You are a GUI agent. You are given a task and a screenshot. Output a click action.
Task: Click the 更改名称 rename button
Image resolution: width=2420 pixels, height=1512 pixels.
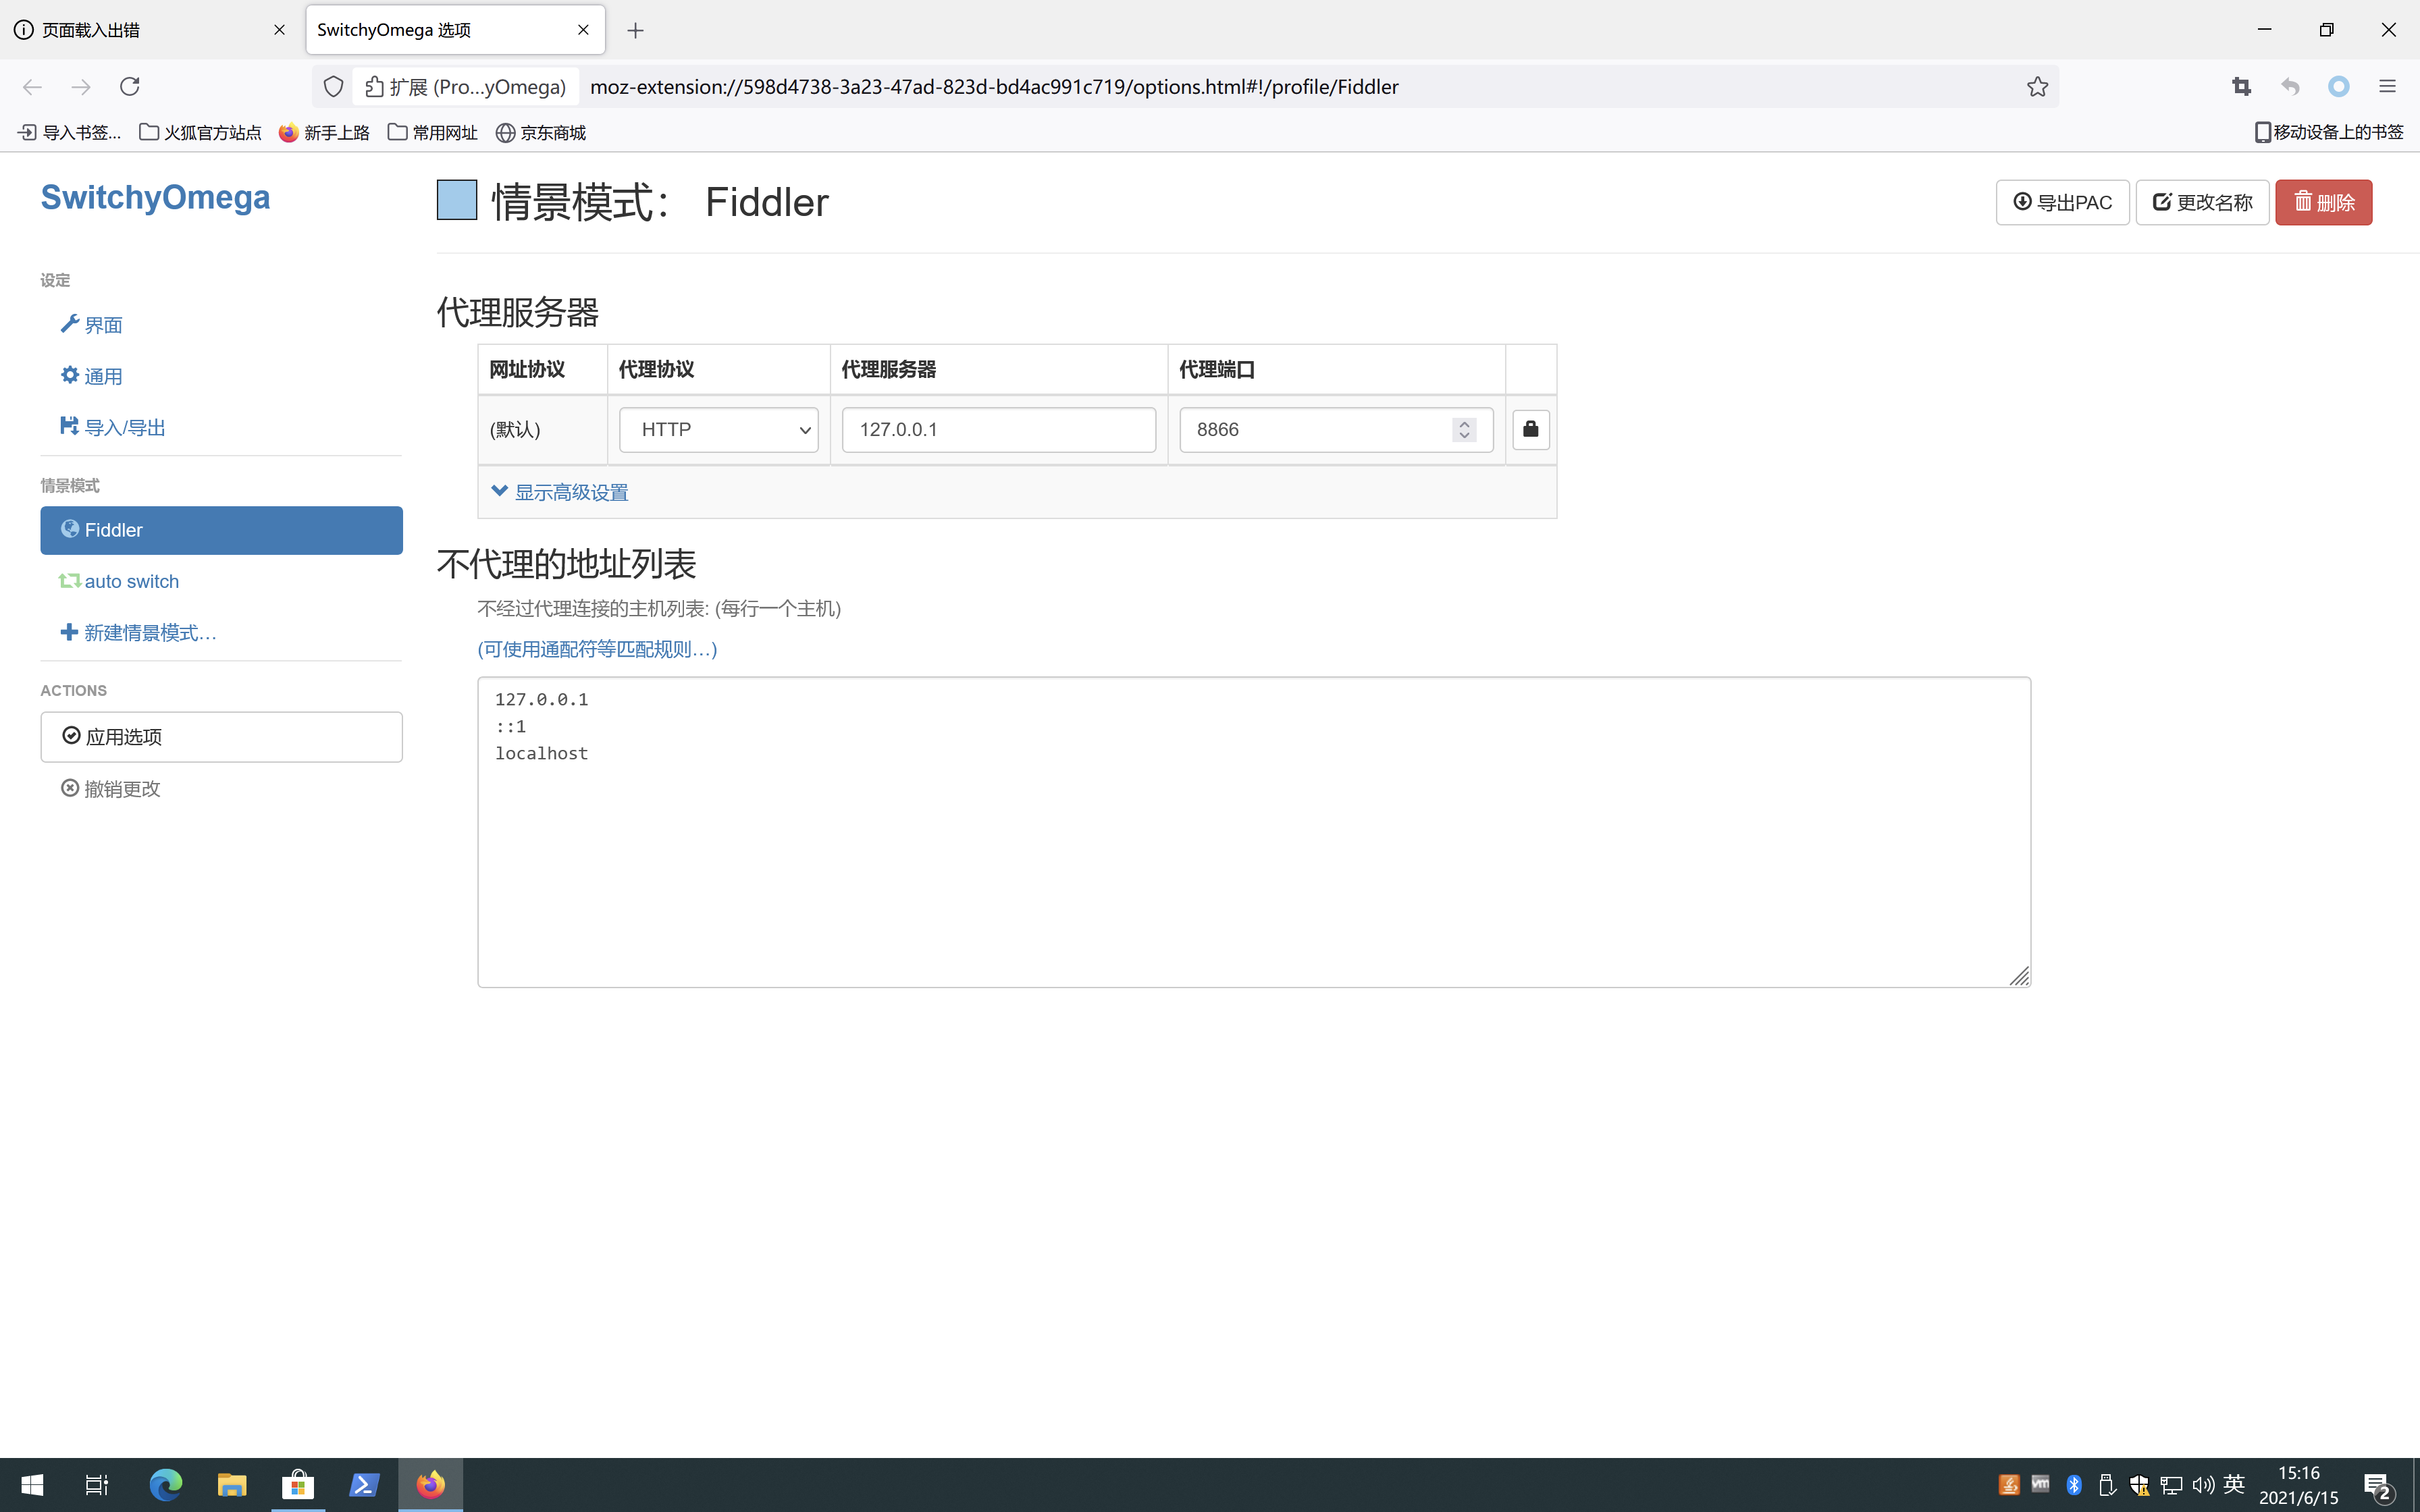pyautogui.click(x=2202, y=202)
